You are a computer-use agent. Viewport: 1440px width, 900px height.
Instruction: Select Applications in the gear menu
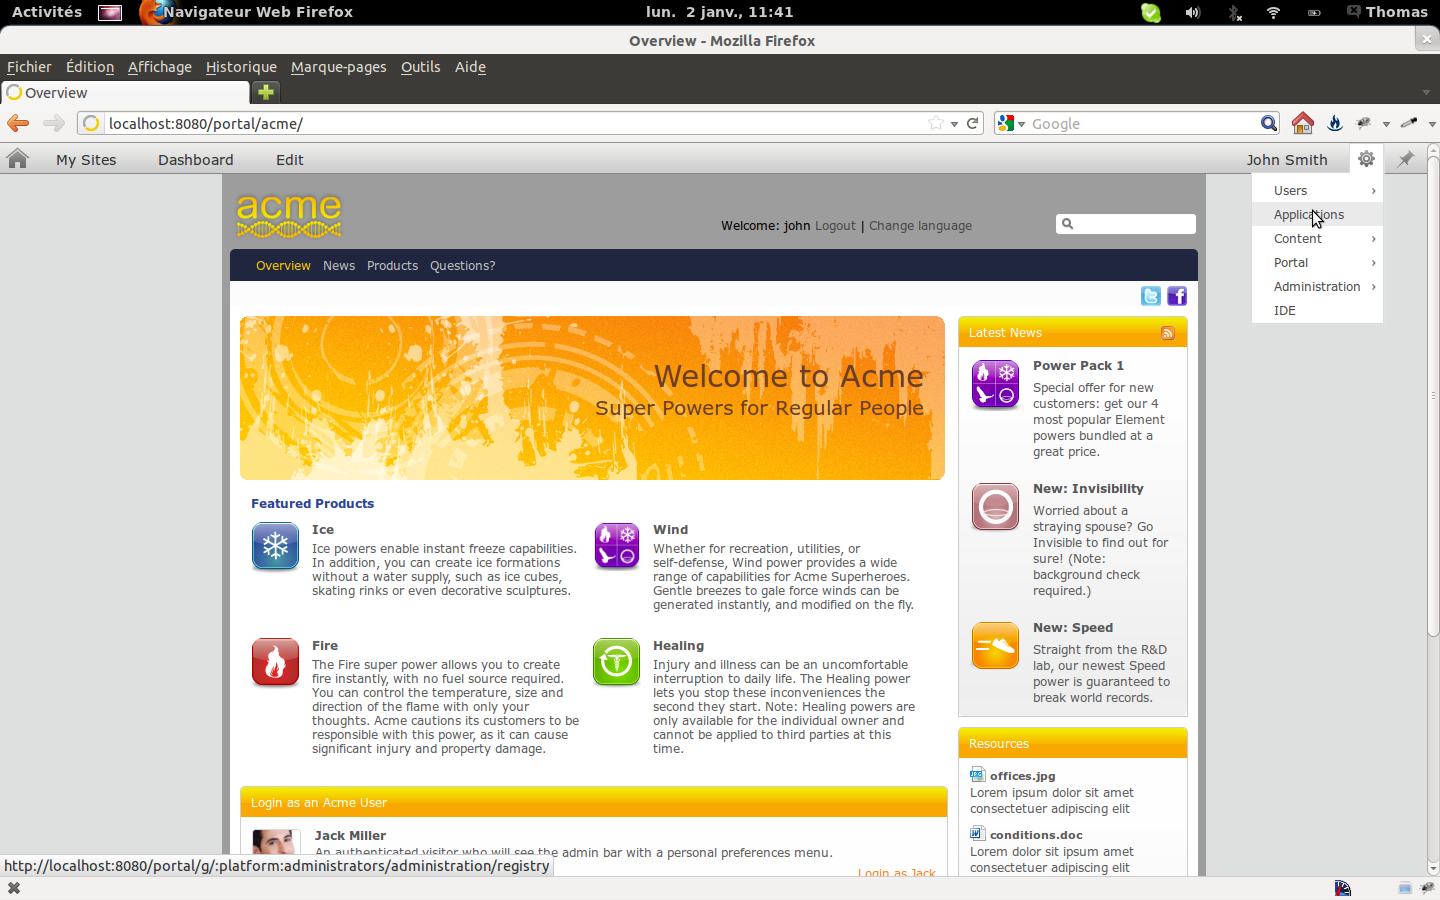tap(1317, 214)
